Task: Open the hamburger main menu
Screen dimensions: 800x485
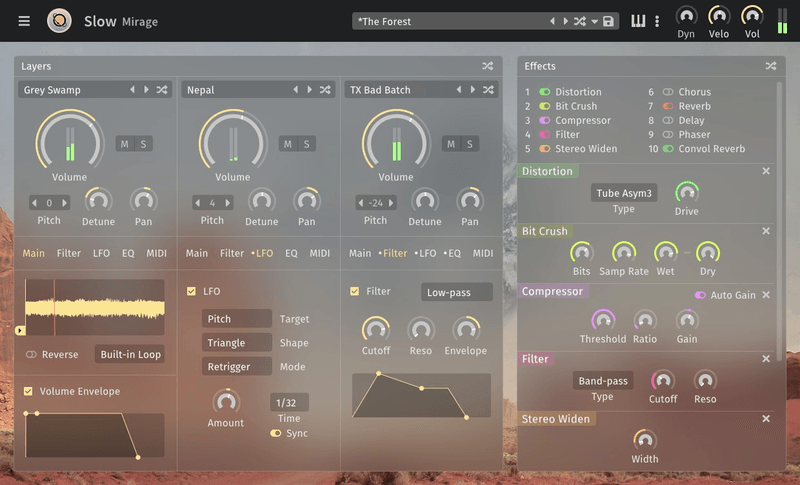Action: 24,21
